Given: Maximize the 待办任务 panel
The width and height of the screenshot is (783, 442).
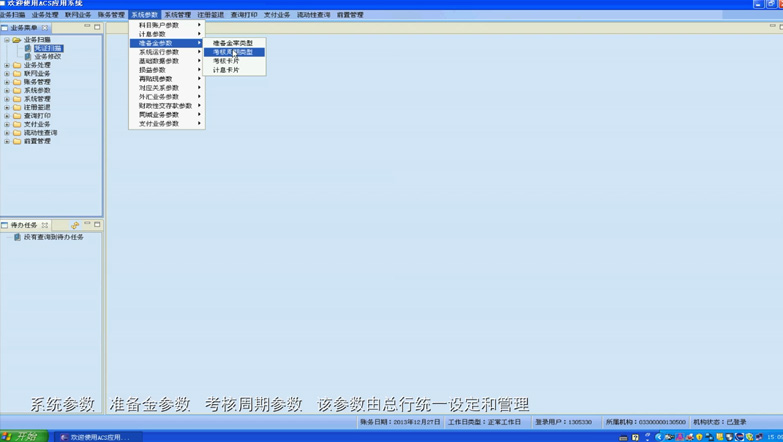Looking at the screenshot, I should [x=97, y=225].
